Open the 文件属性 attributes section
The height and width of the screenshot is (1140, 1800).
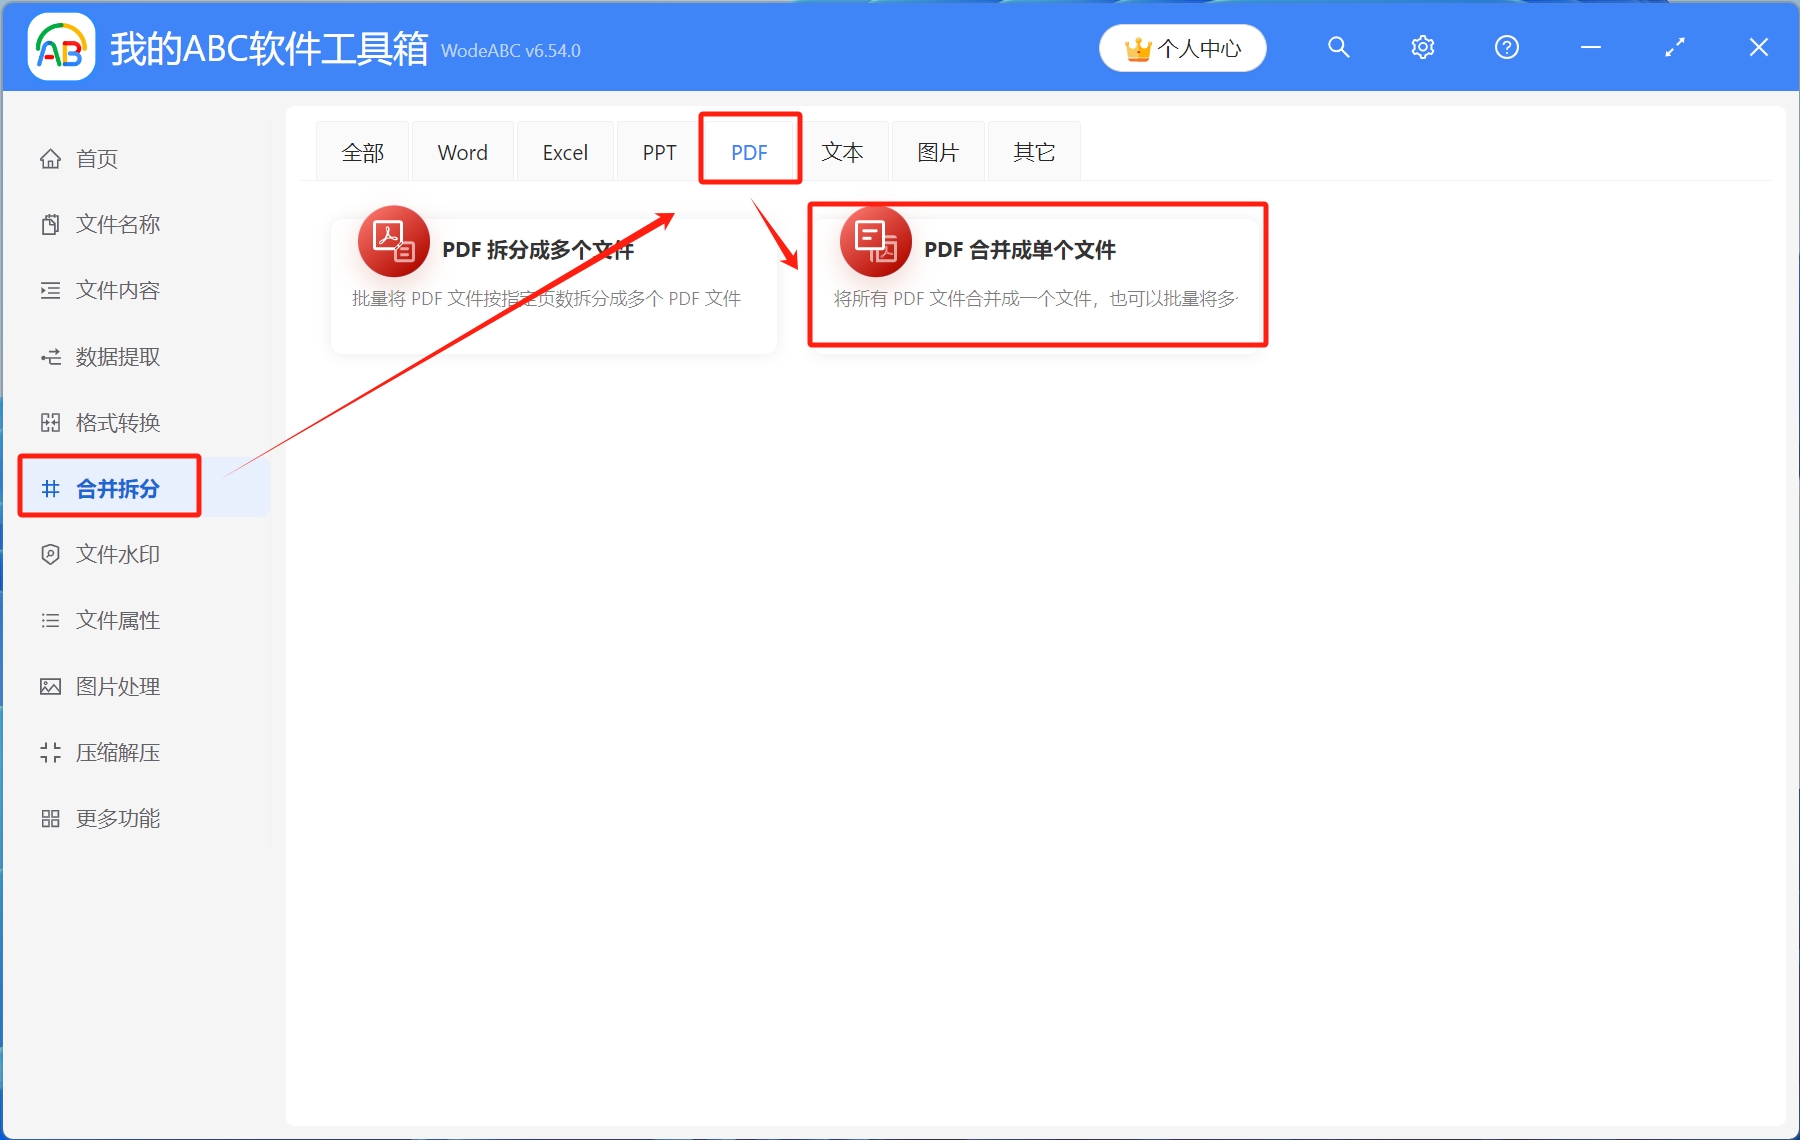coord(117,620)
